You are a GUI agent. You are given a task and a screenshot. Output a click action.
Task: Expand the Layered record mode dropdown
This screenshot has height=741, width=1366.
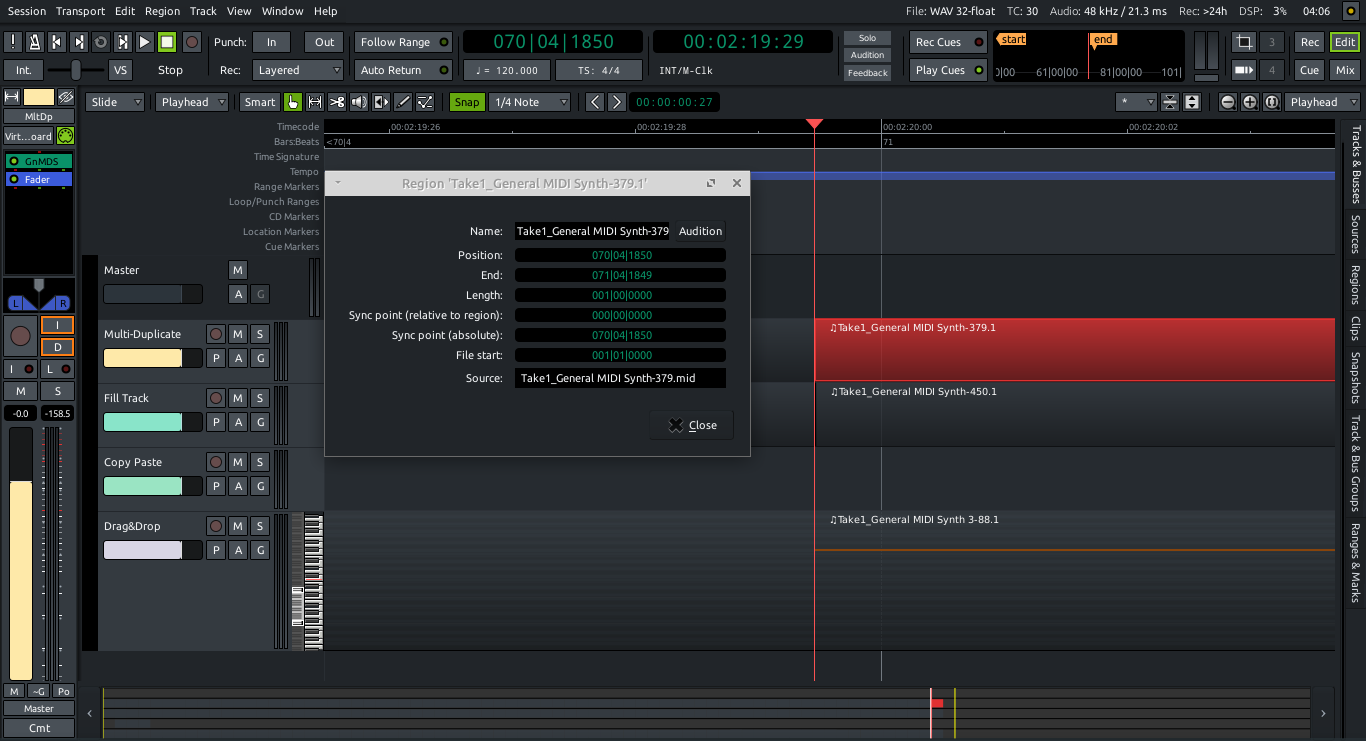297,70
